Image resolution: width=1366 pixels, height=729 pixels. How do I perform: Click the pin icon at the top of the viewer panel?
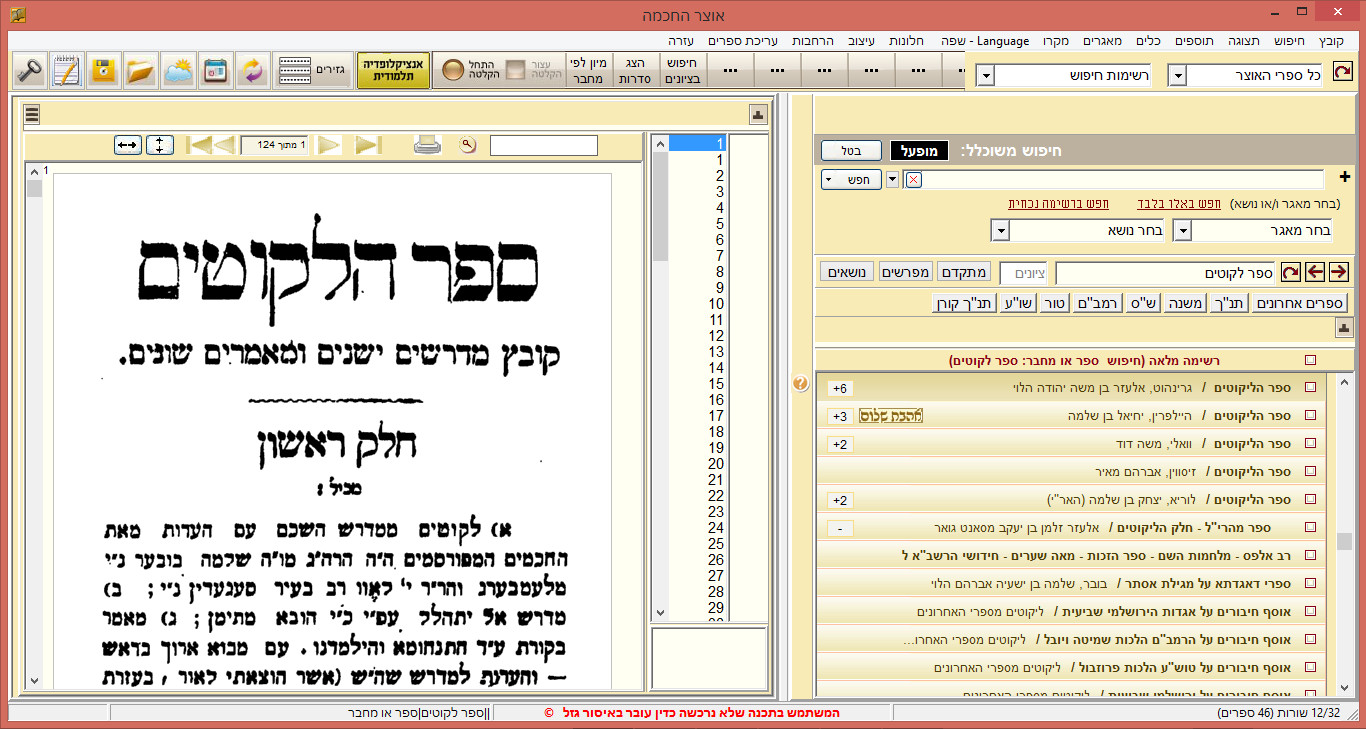tap(757, 115)
